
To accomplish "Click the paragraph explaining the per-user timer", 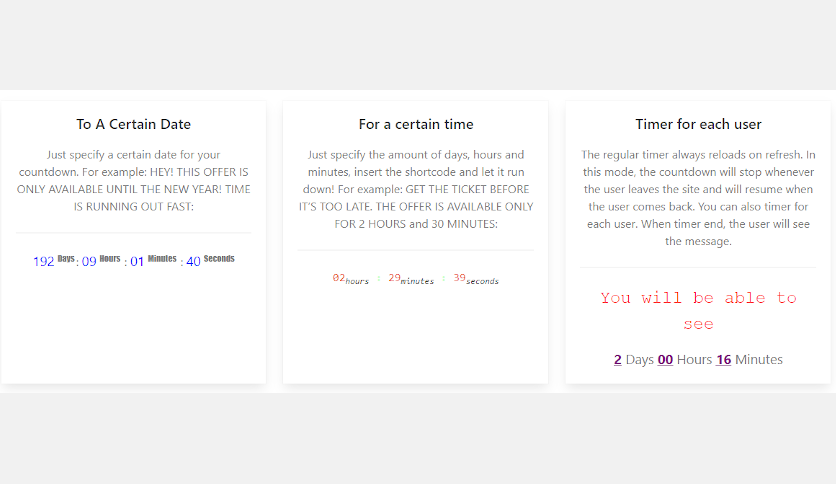I will [698, 198].
